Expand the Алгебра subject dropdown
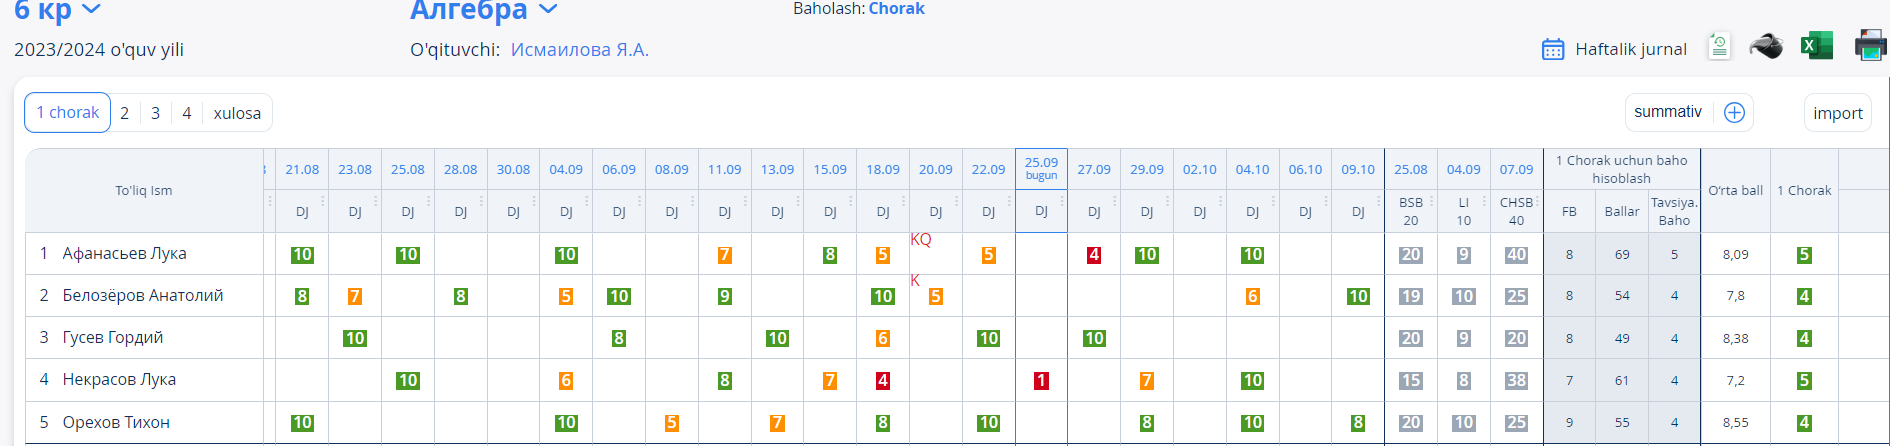 [x=548, y=10]
